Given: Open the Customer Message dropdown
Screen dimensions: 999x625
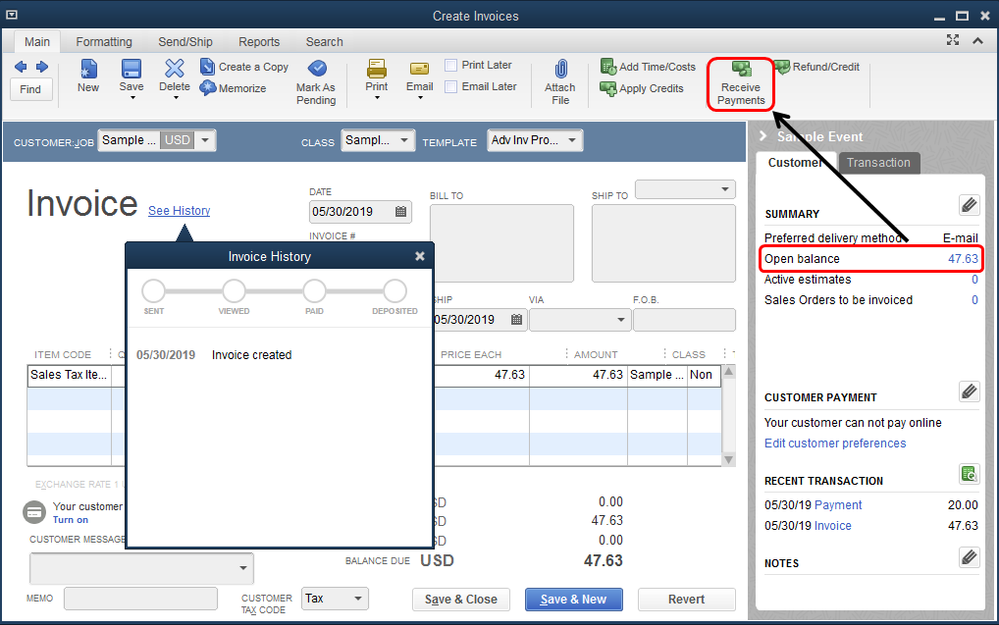Looking at the screenshot, I should [243, 568].
